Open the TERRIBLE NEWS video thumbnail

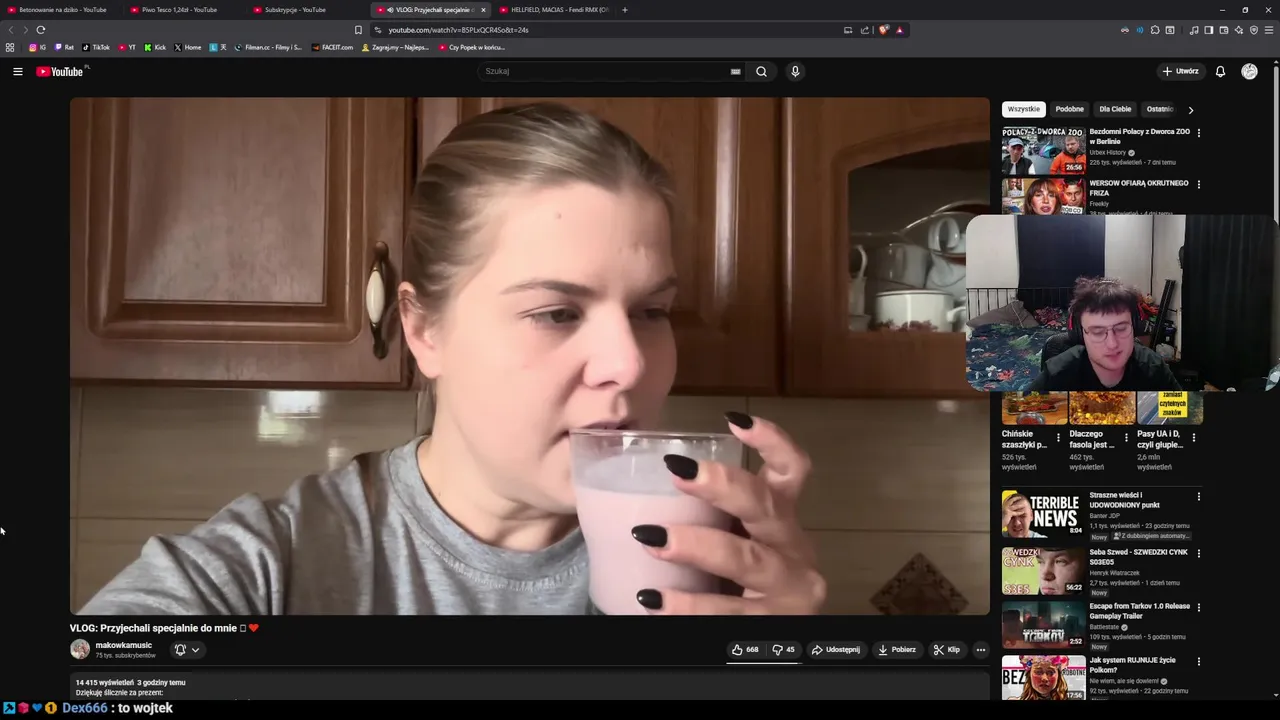[x=1044, y=514]
